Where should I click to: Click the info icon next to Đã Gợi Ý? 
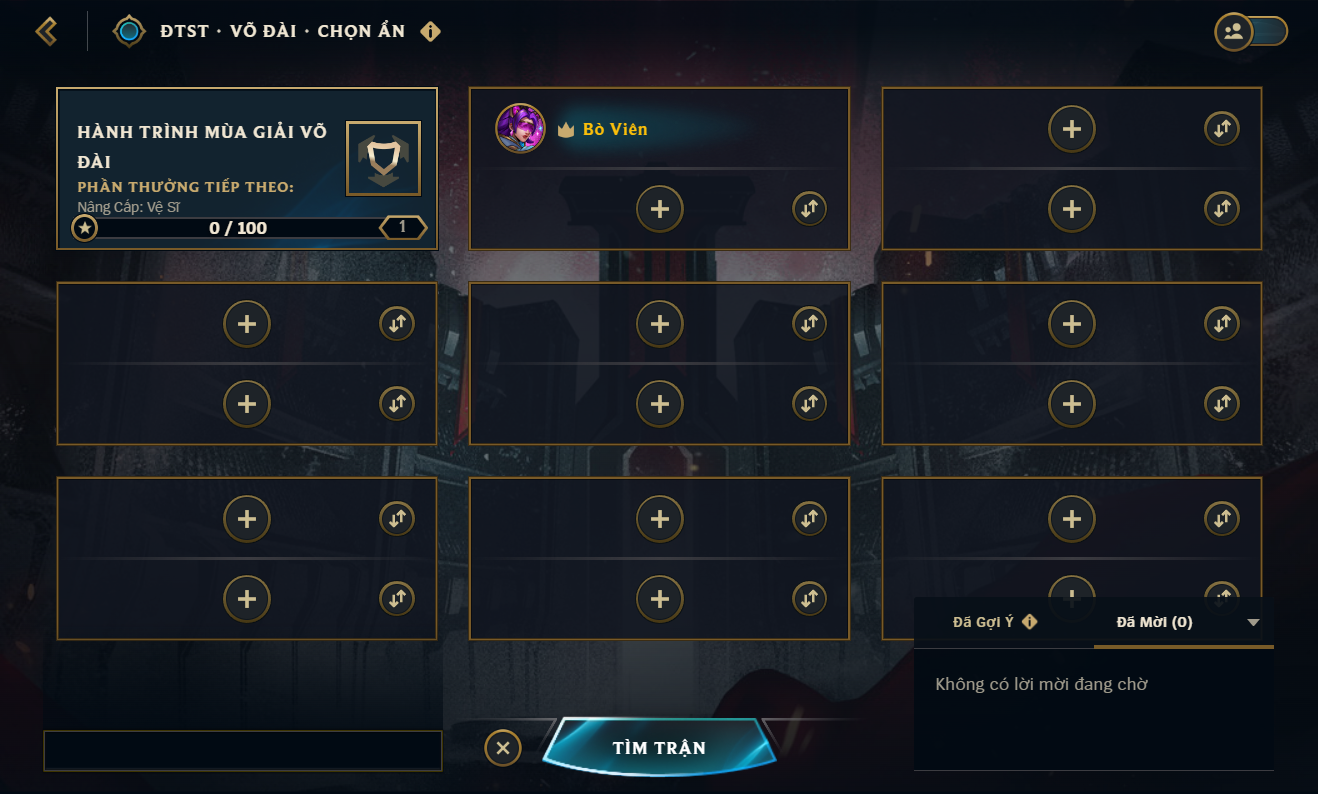1029,622
